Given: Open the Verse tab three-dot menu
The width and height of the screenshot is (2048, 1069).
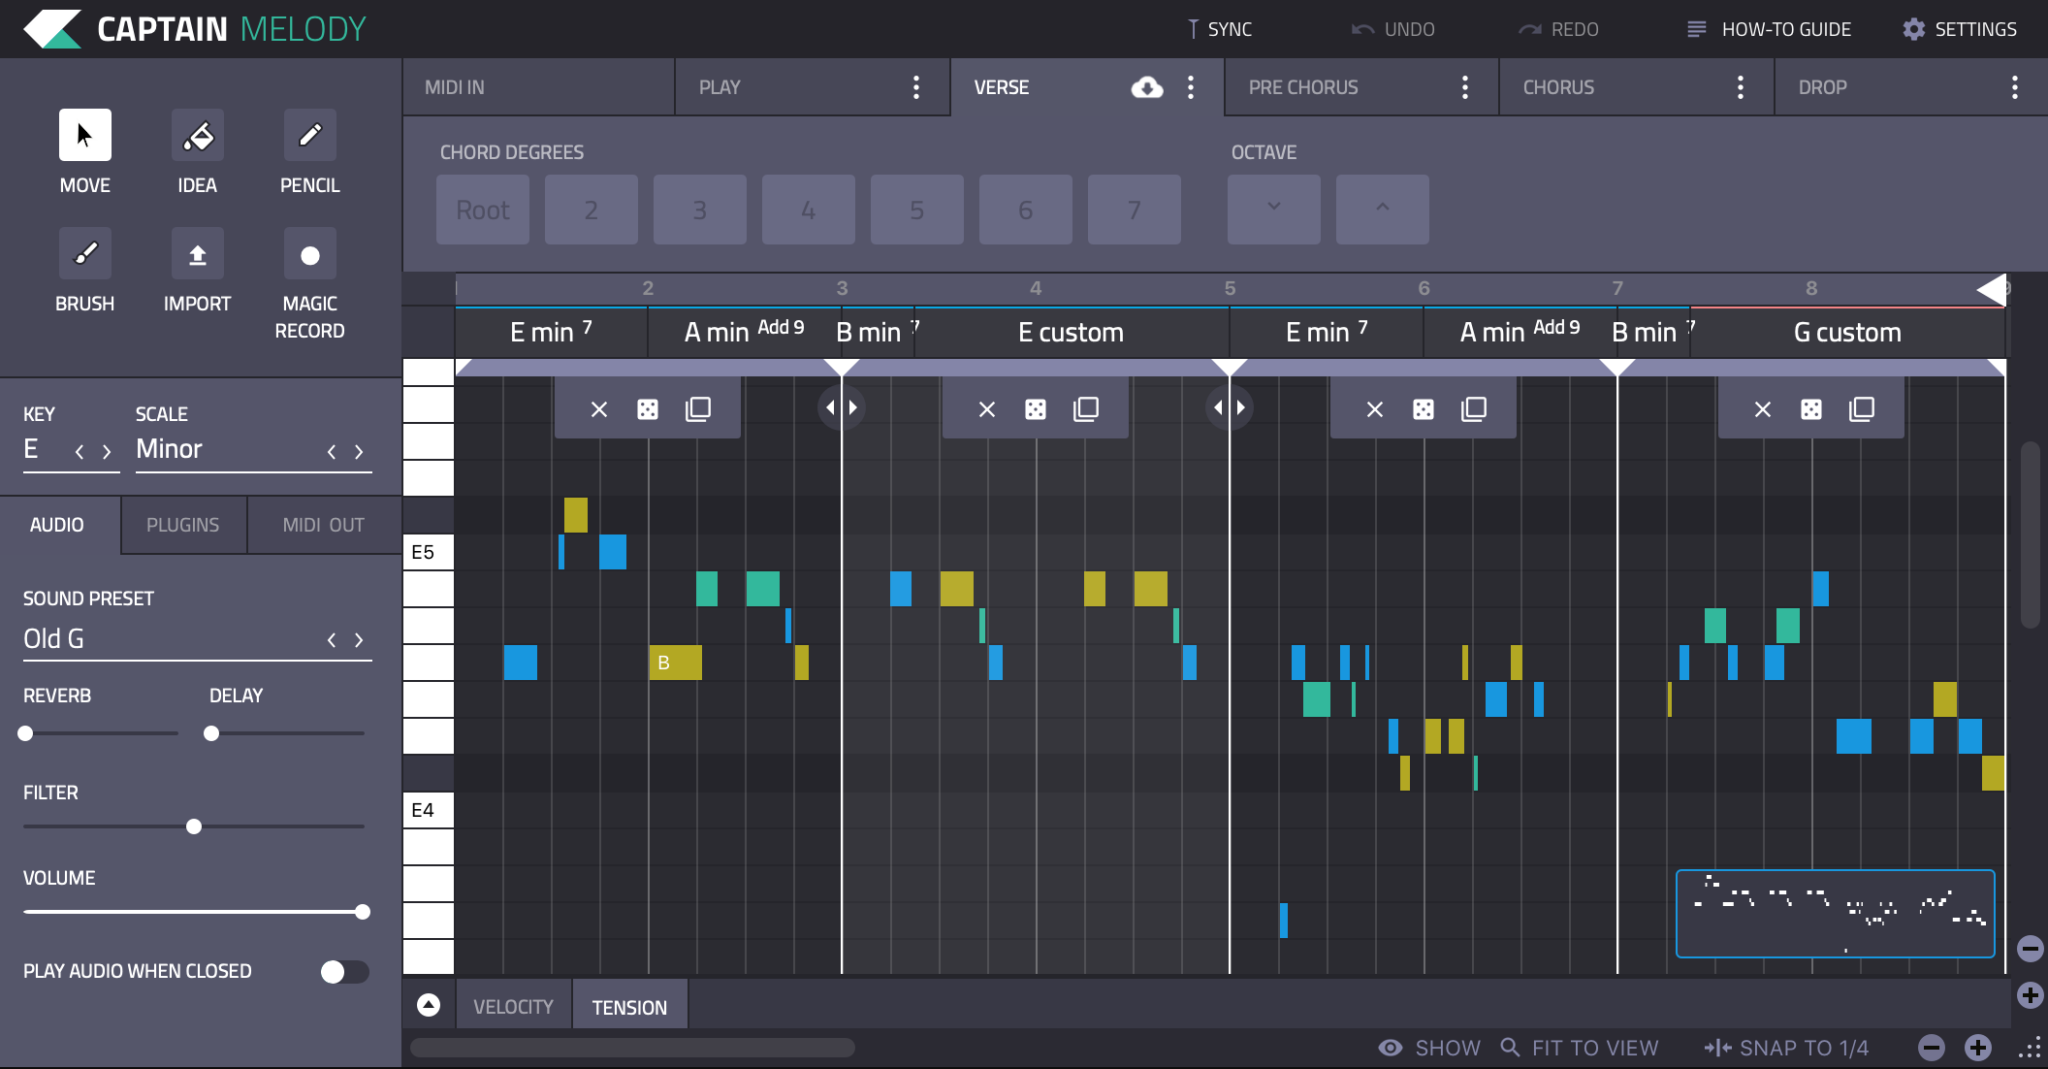Looking at the screenshot, I should tap(1190, 87).
